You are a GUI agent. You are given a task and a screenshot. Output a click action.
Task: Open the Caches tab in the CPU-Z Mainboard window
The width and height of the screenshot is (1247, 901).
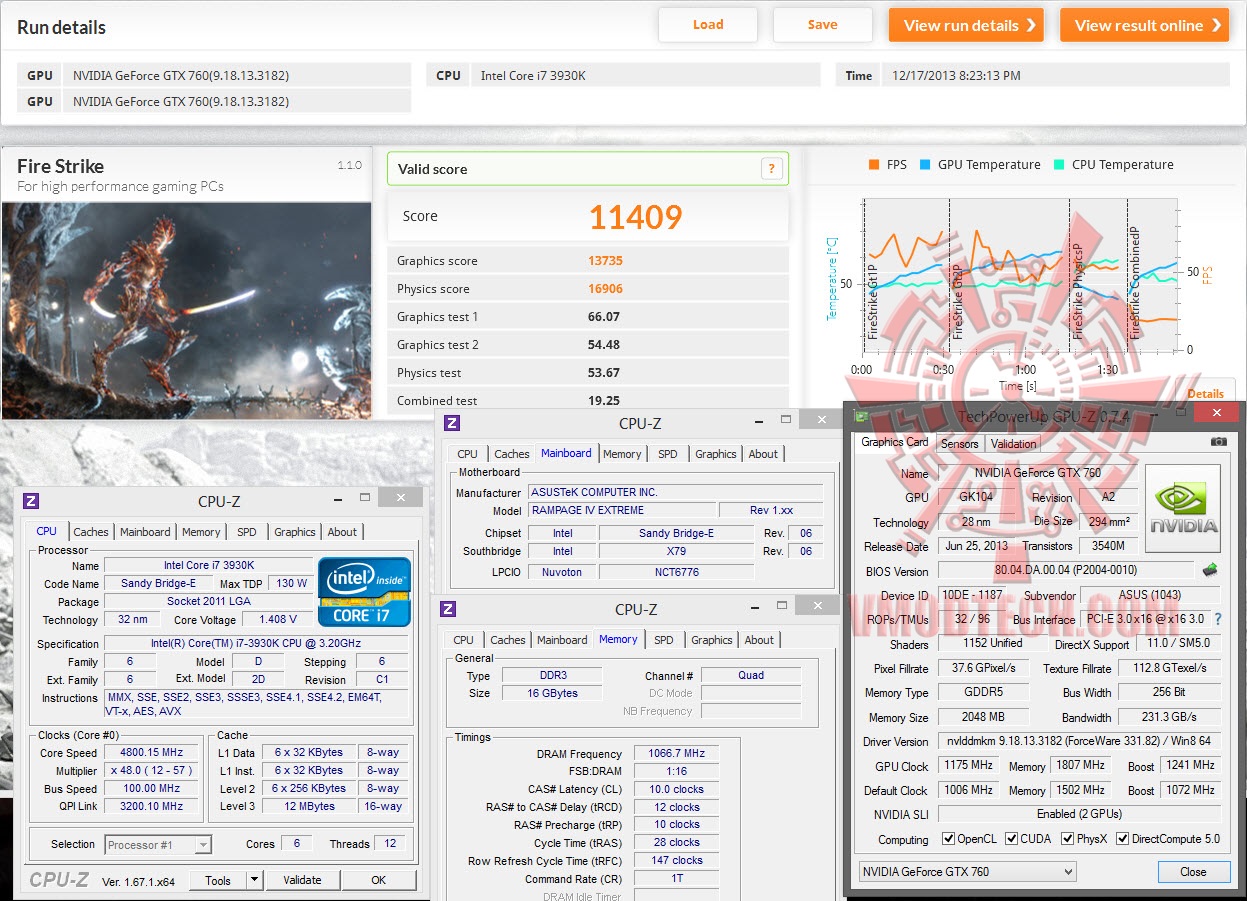click(512, 454)
